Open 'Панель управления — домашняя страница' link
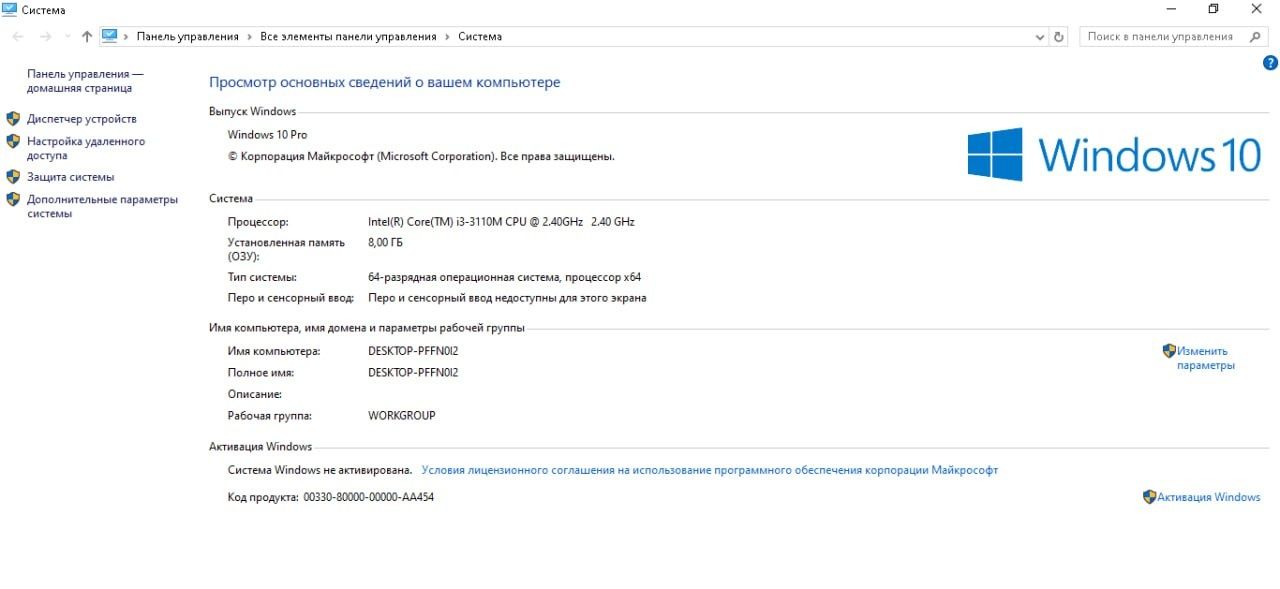 [85, 81]
